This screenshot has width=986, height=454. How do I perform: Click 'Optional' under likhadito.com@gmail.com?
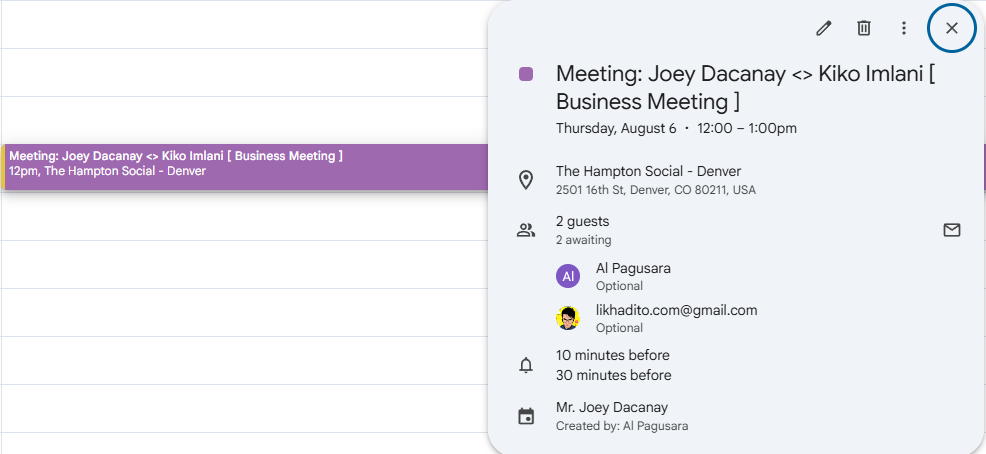619,328
